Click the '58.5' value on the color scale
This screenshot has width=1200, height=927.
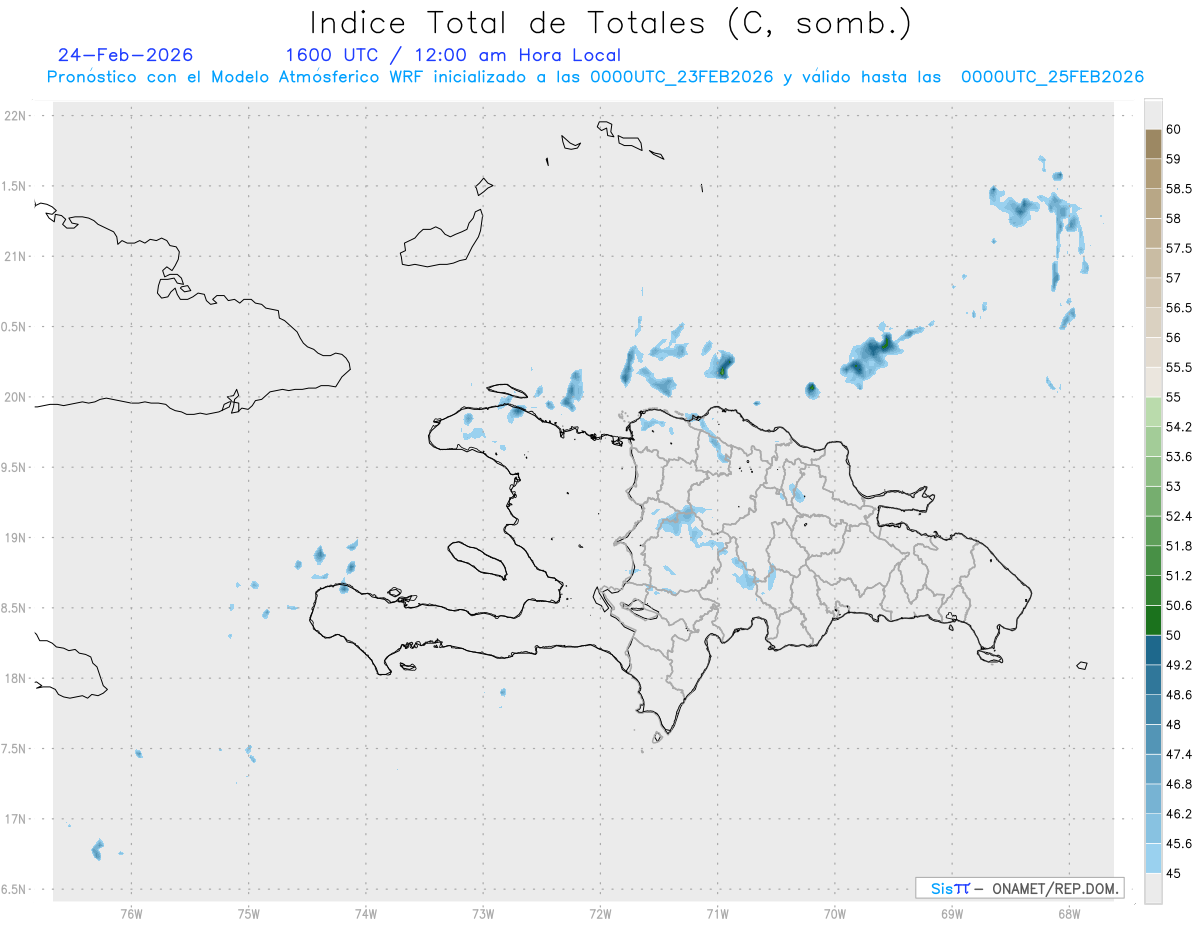[1179, 189]
